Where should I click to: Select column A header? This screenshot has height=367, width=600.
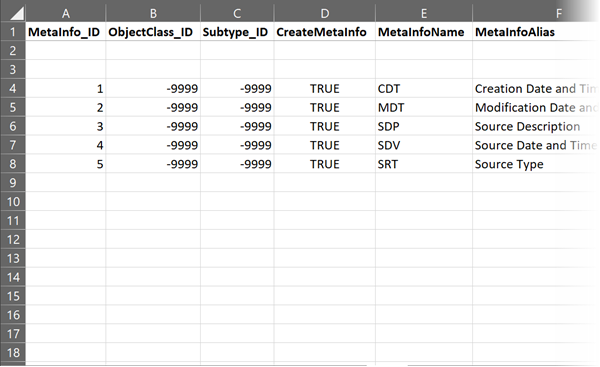pos(66,13)
